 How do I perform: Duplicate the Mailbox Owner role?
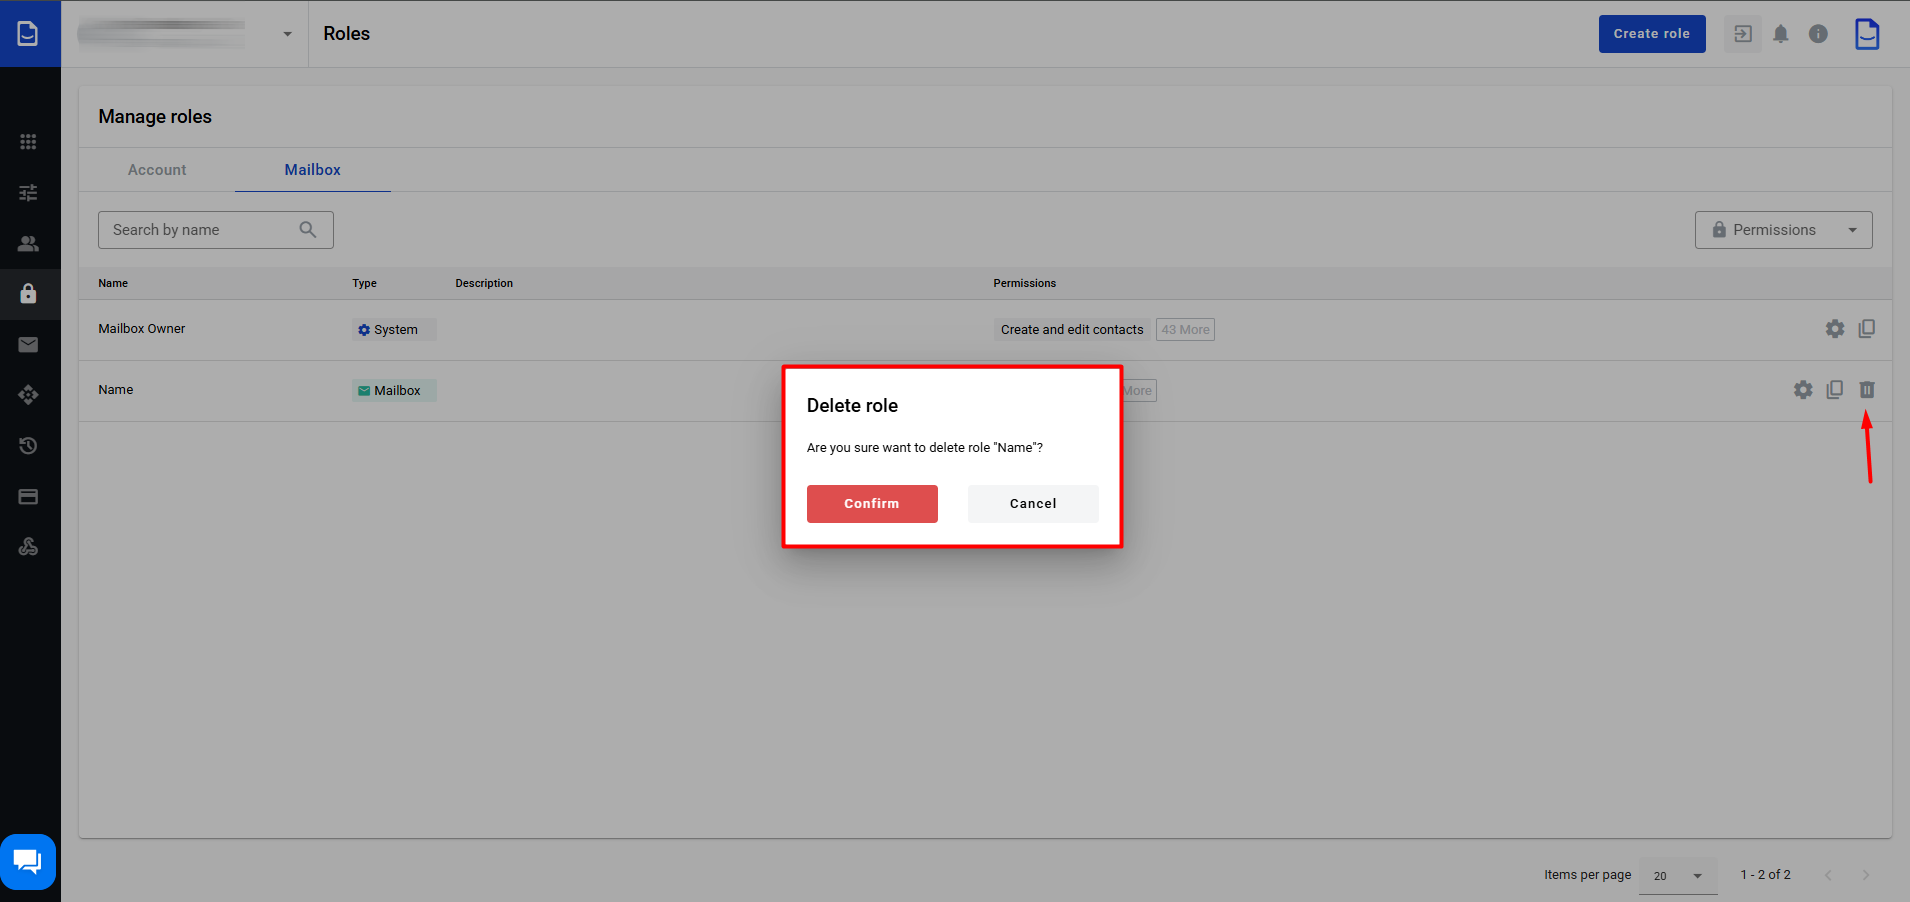(1866, 329)
